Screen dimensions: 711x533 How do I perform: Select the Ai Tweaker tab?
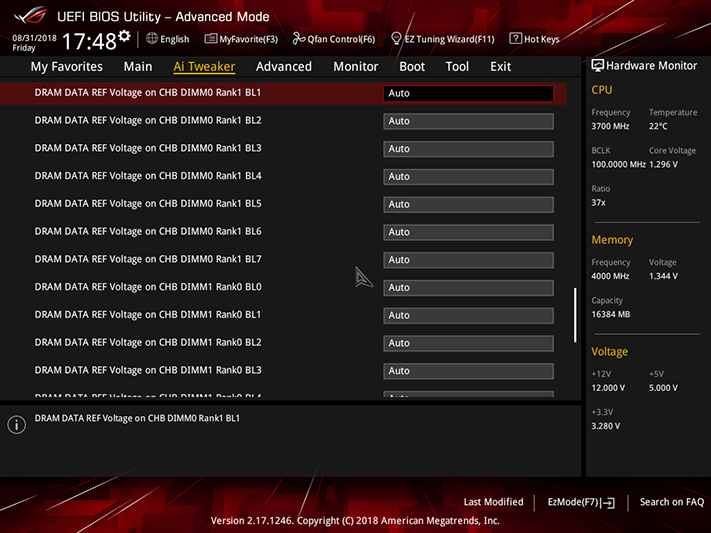pos(204,67)
